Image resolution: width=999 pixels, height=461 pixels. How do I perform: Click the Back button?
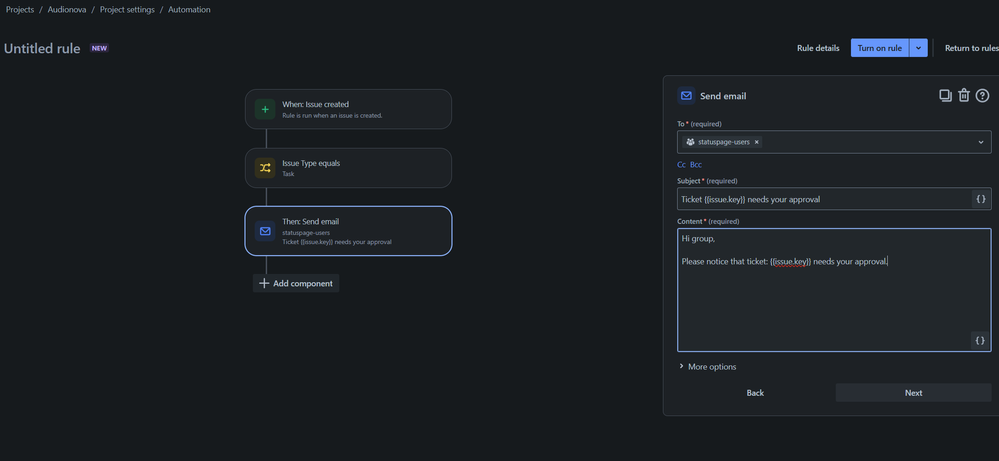click(x=755, y=393)
